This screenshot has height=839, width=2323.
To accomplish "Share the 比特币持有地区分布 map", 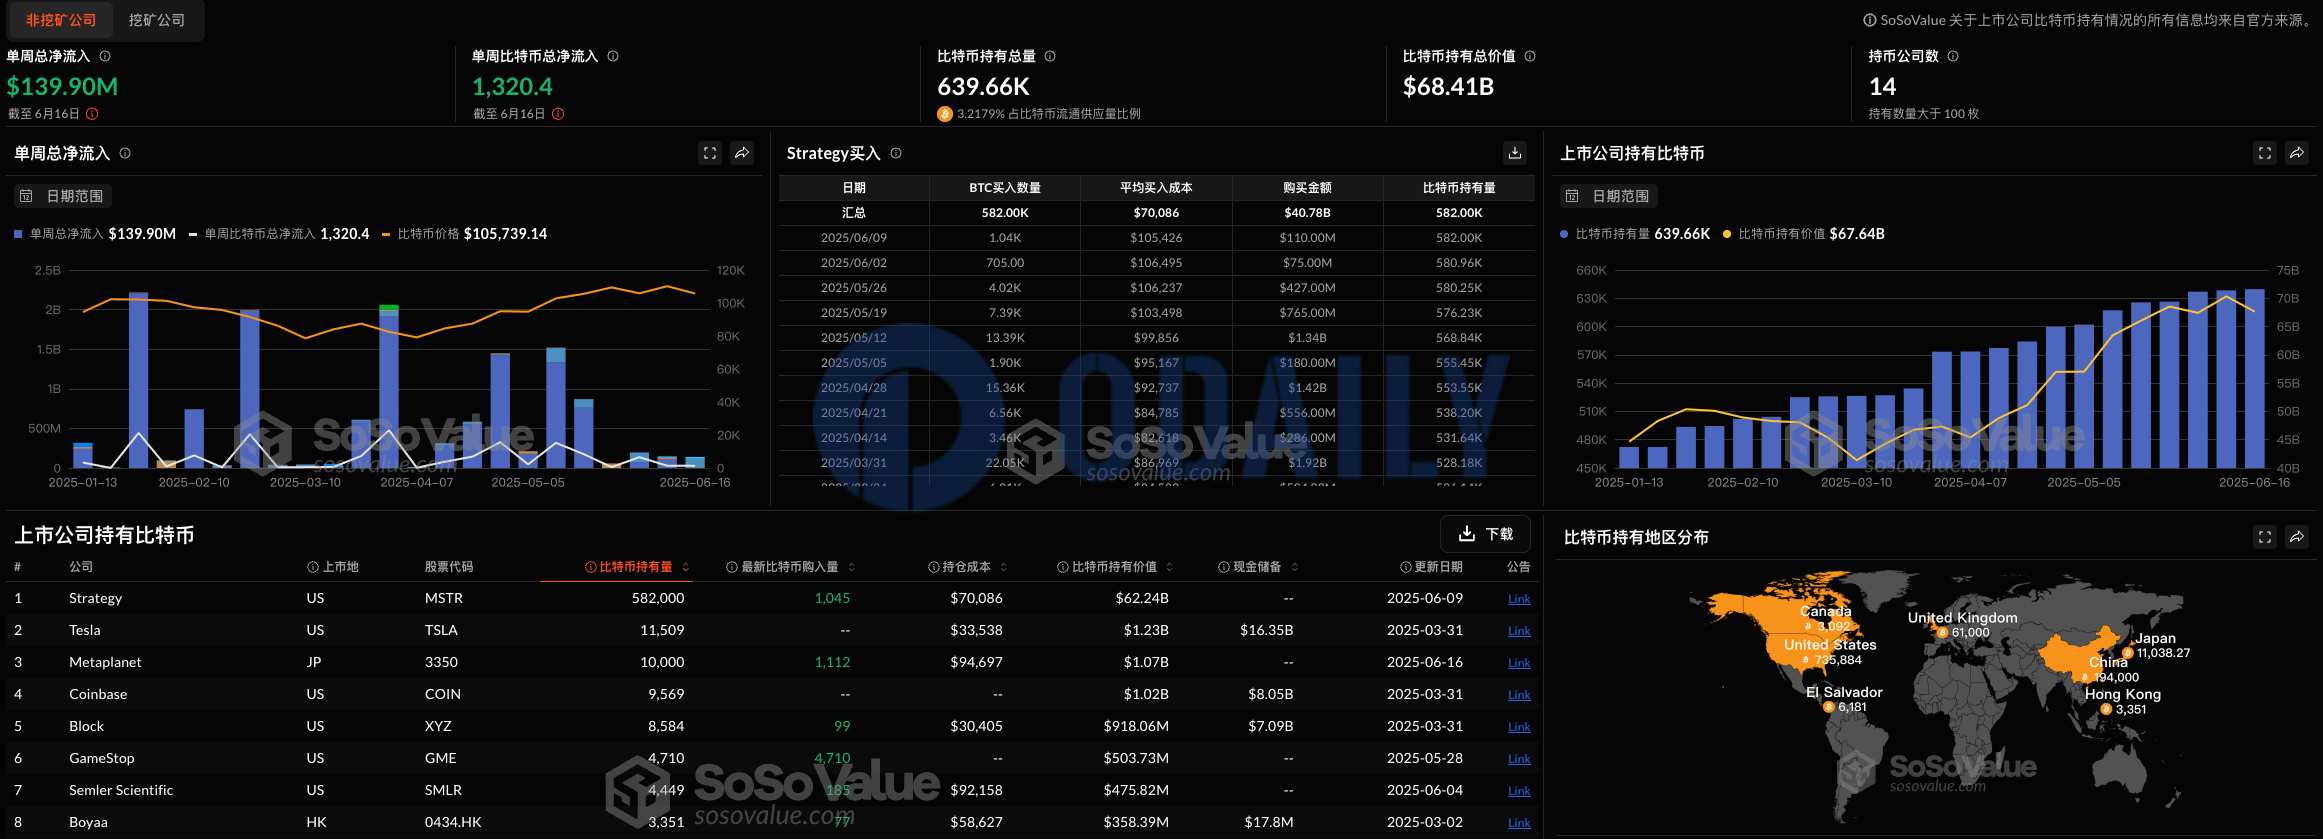I will (2297, 537).
